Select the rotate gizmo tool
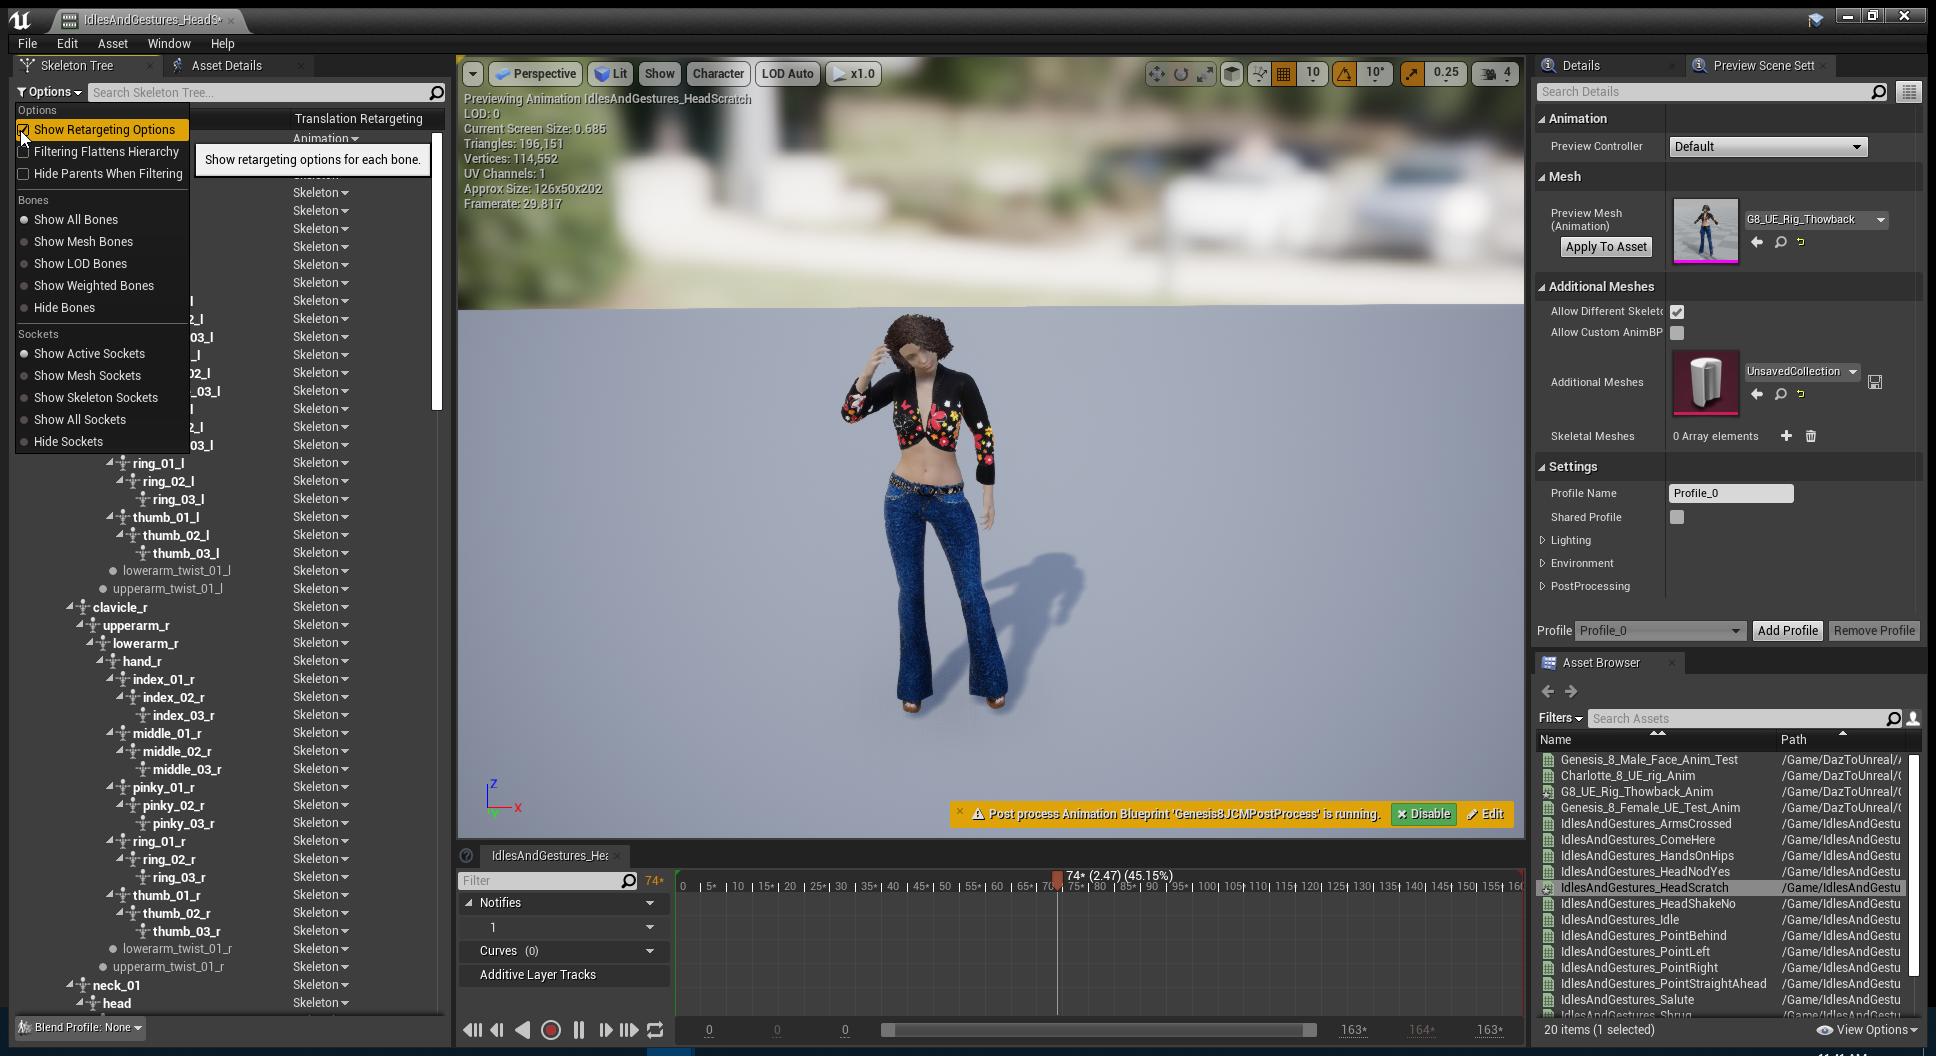 pyautogui.click(x=1181, y=74)
